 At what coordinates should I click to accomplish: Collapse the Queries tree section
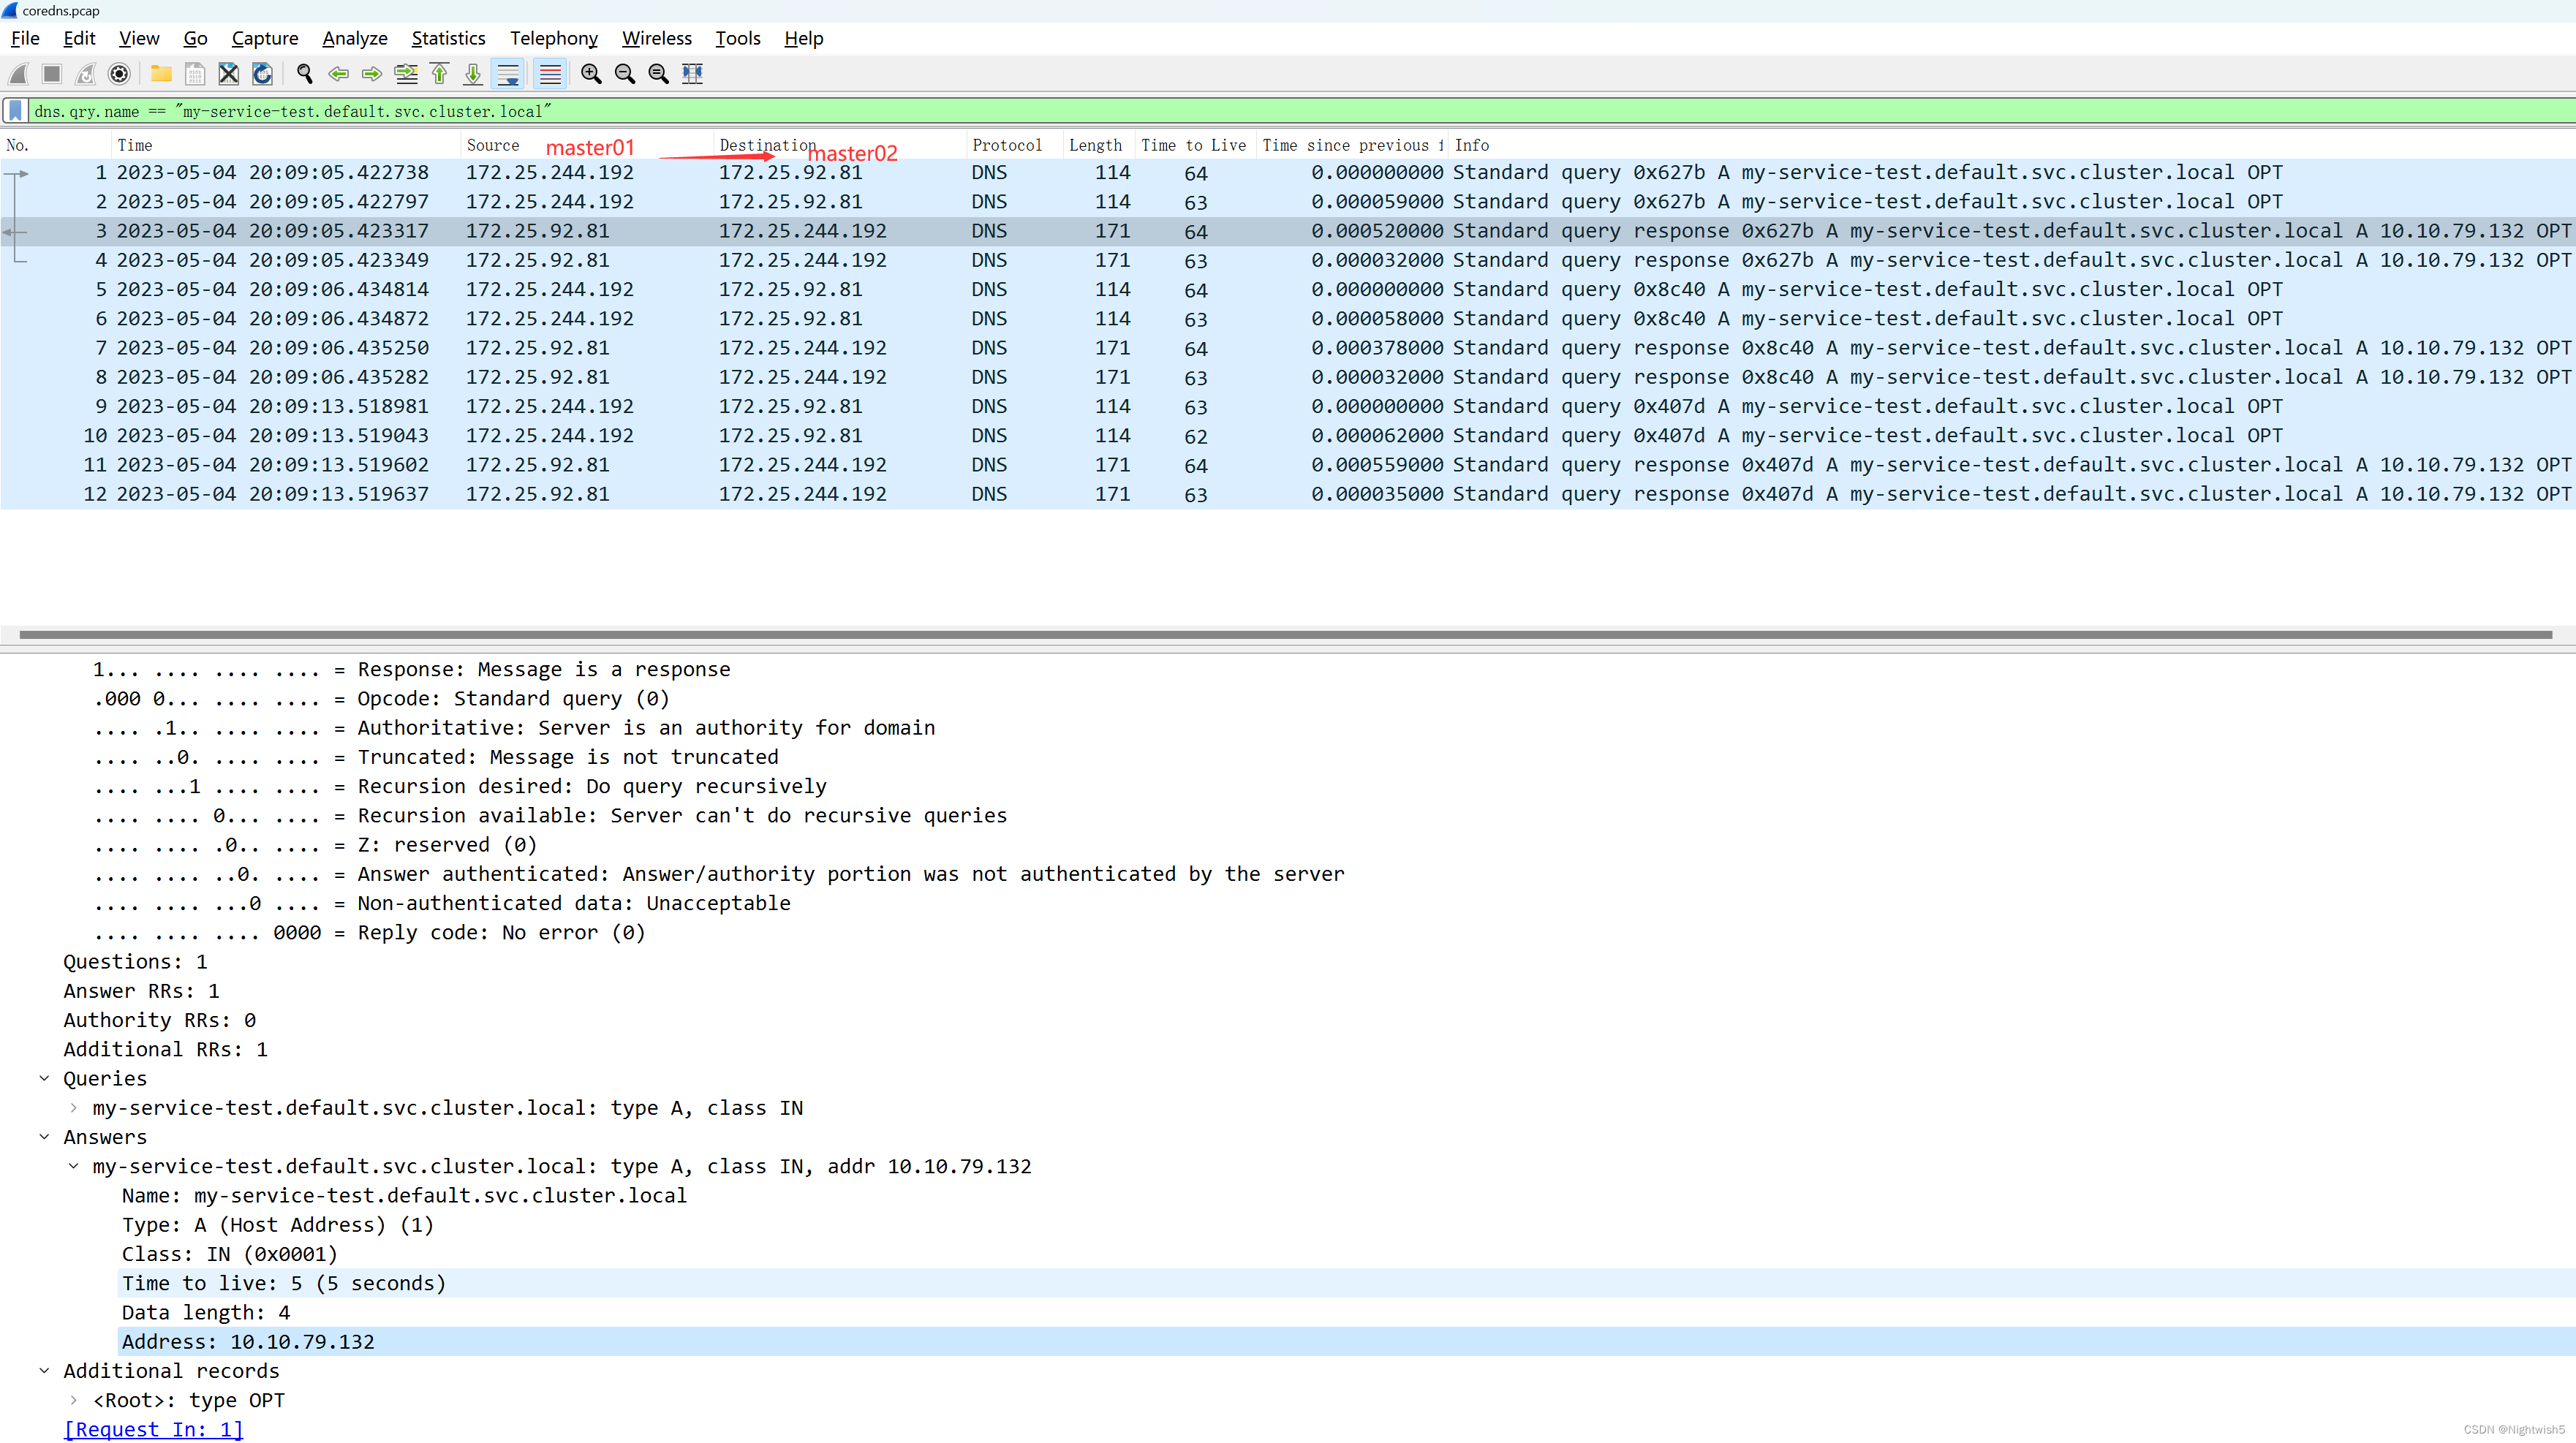point(44,1078)
